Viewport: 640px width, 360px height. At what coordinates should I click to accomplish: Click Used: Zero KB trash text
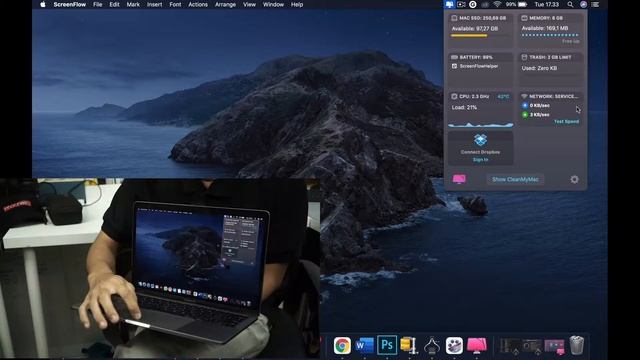tap(539, 68)
